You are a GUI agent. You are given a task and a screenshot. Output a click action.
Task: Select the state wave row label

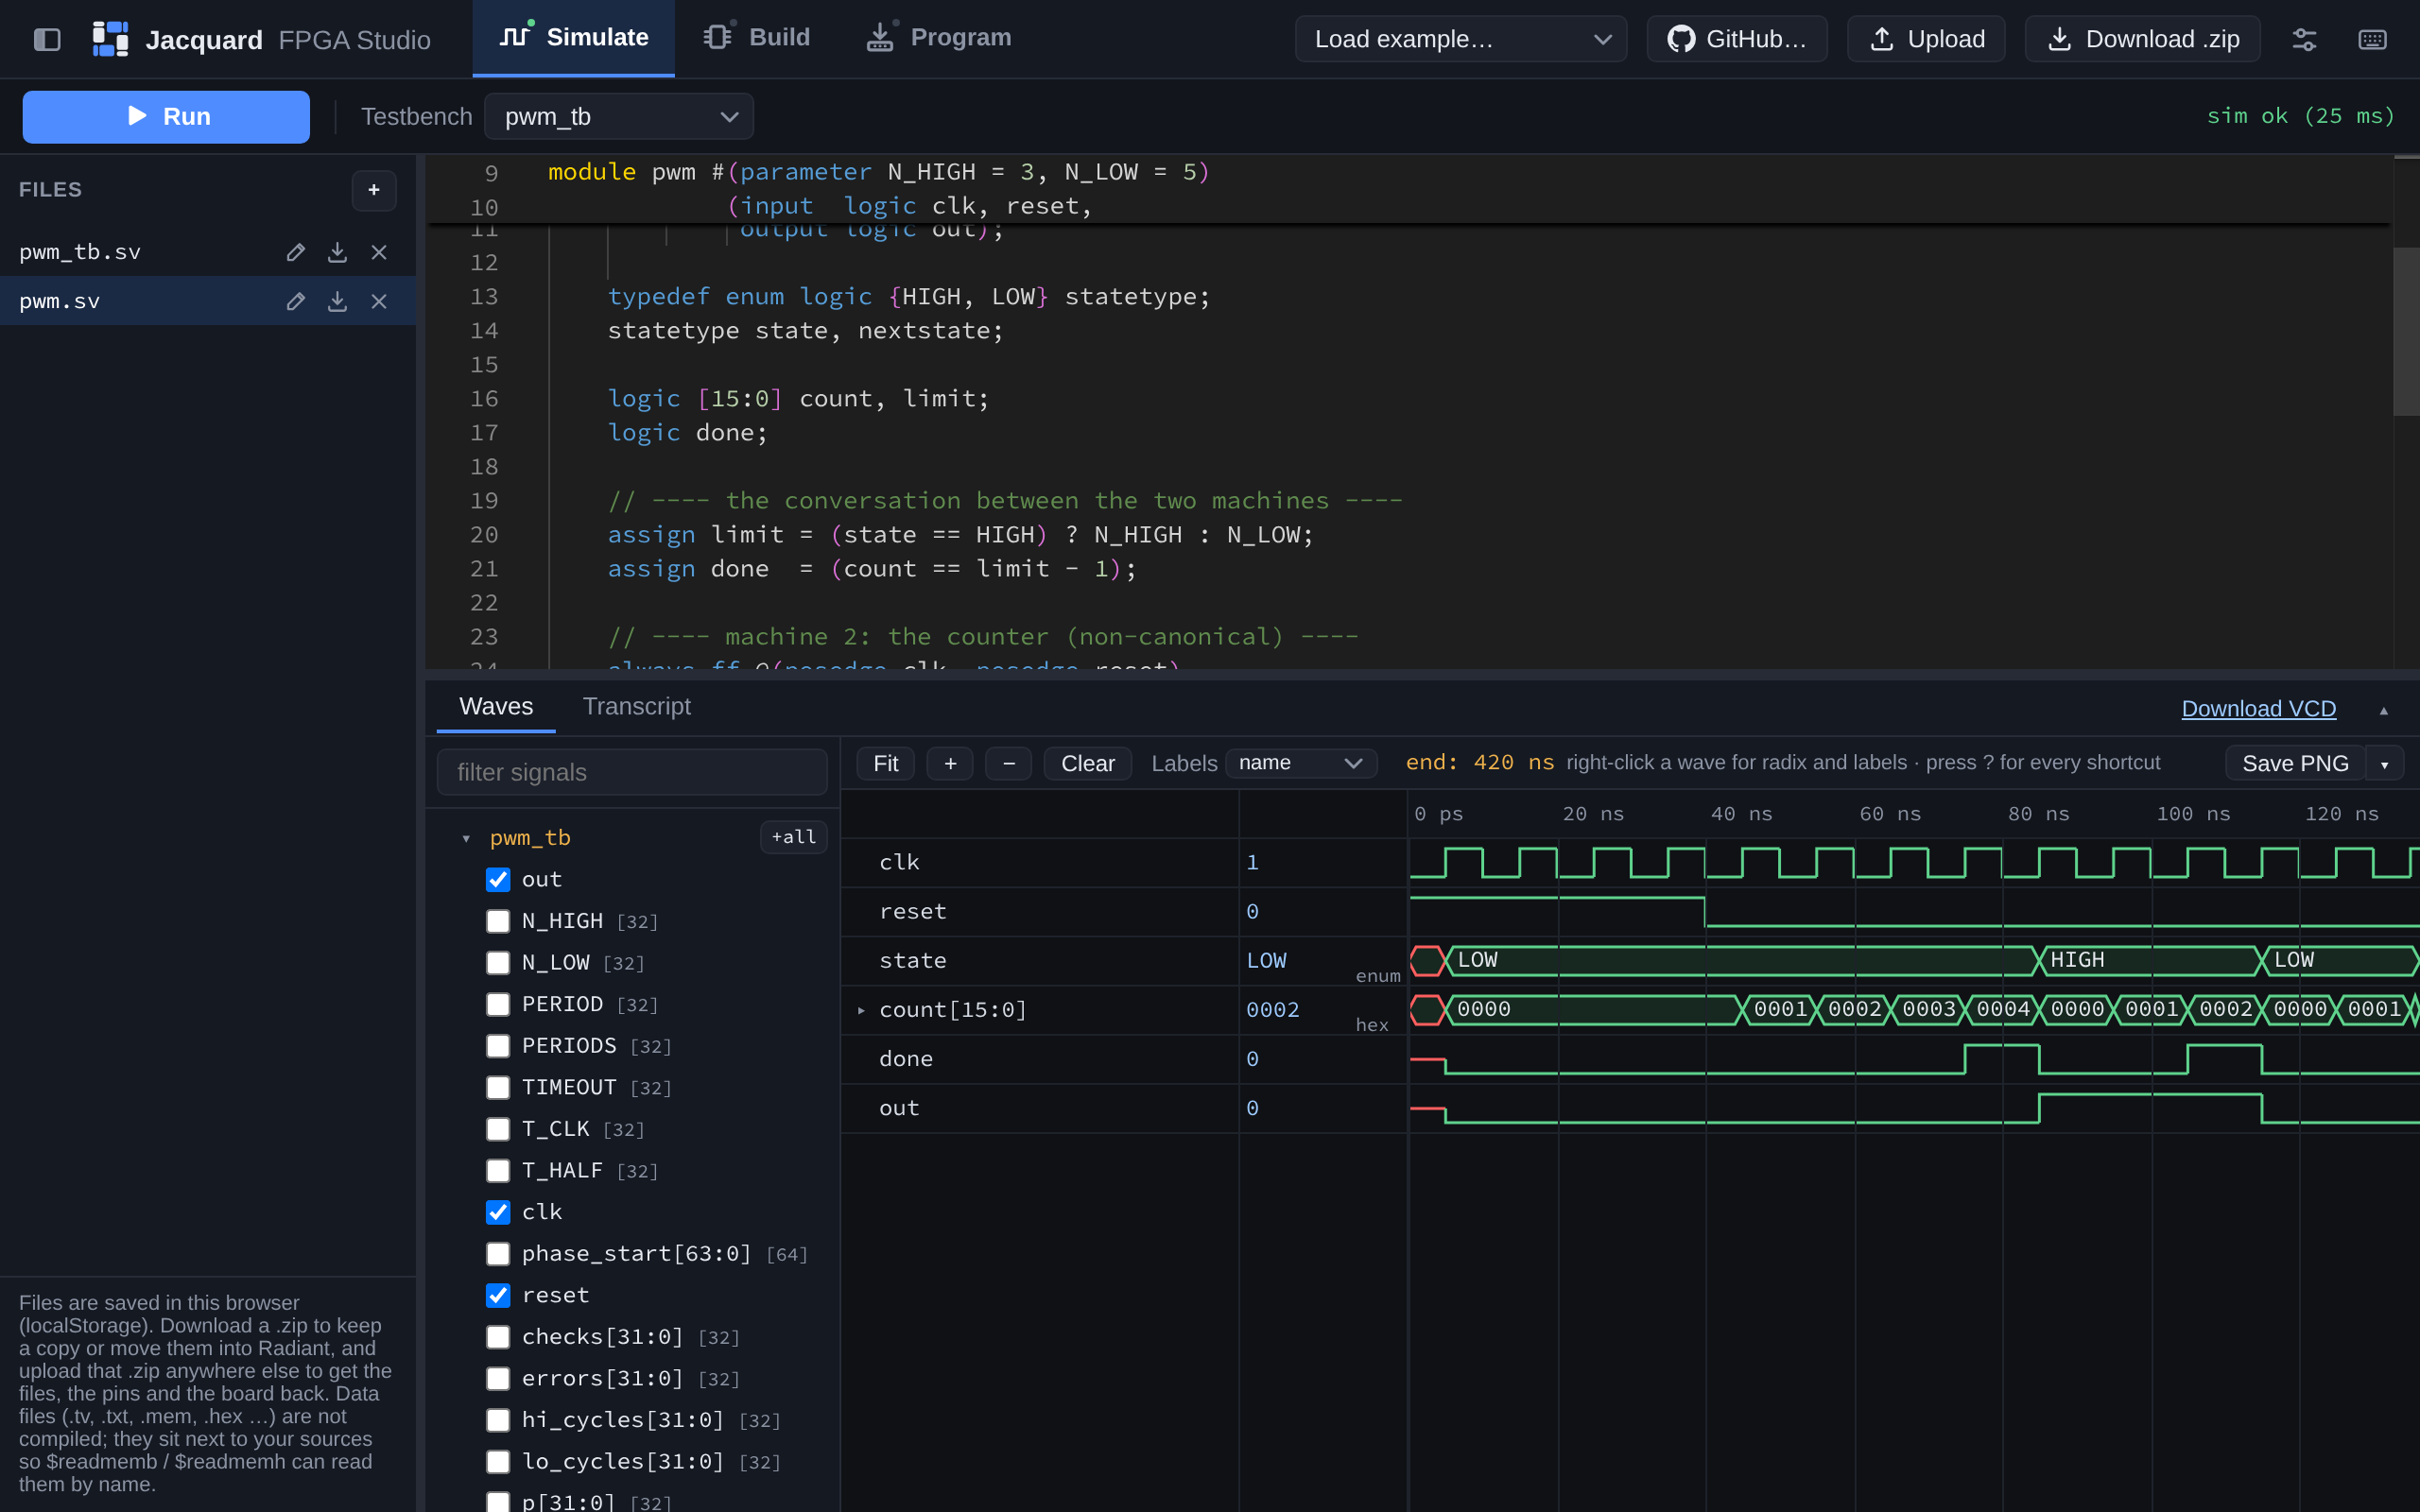coord(912,960)
